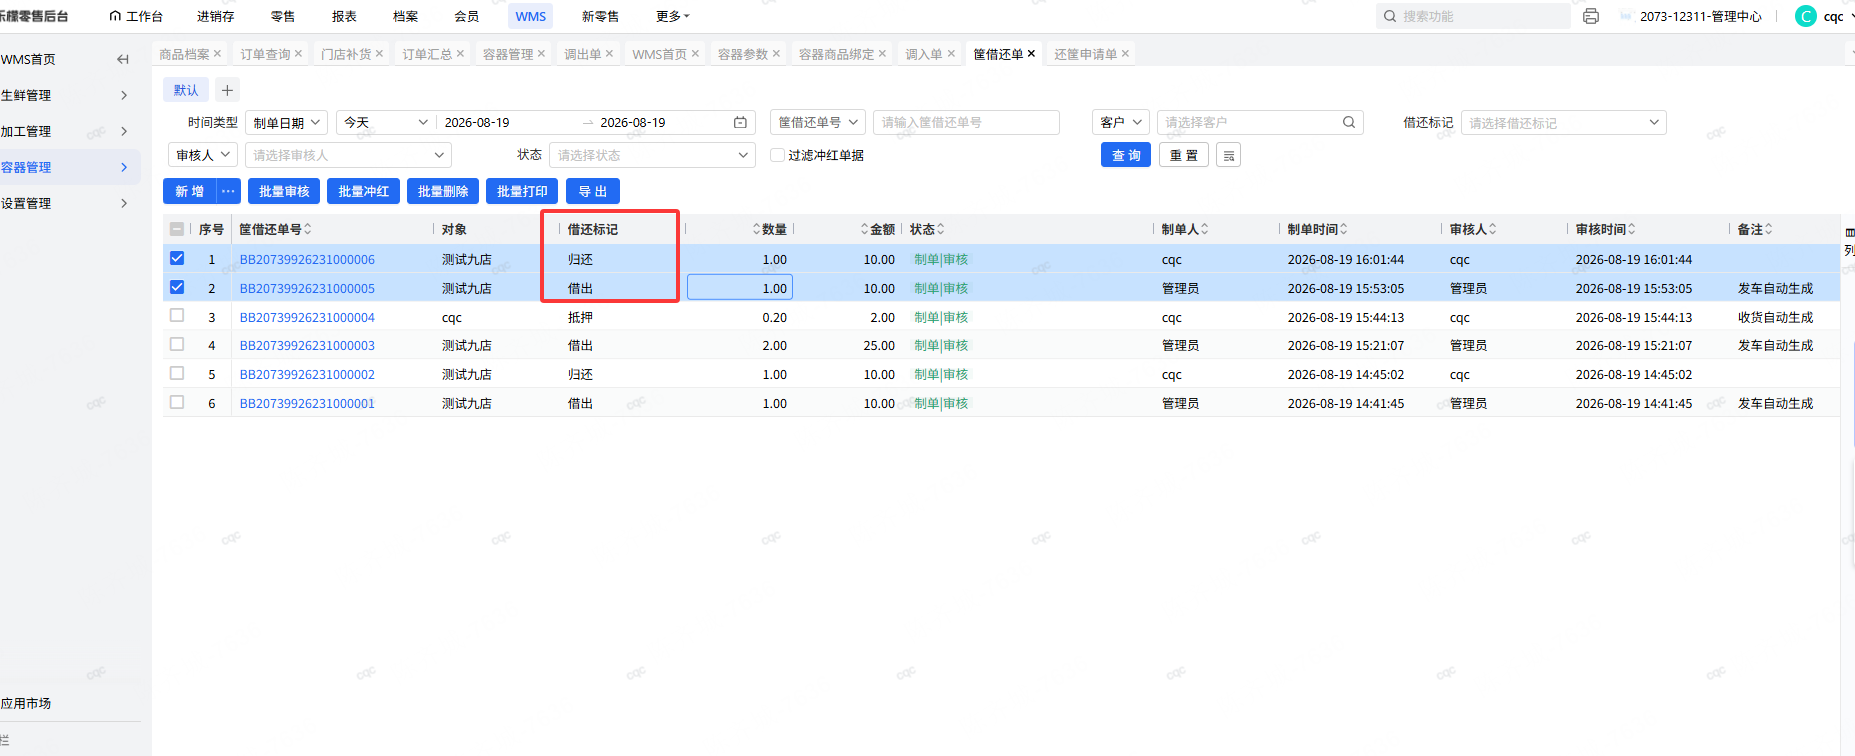
Task: Click the cqc user avatar icon
Action: point(1806,16)
